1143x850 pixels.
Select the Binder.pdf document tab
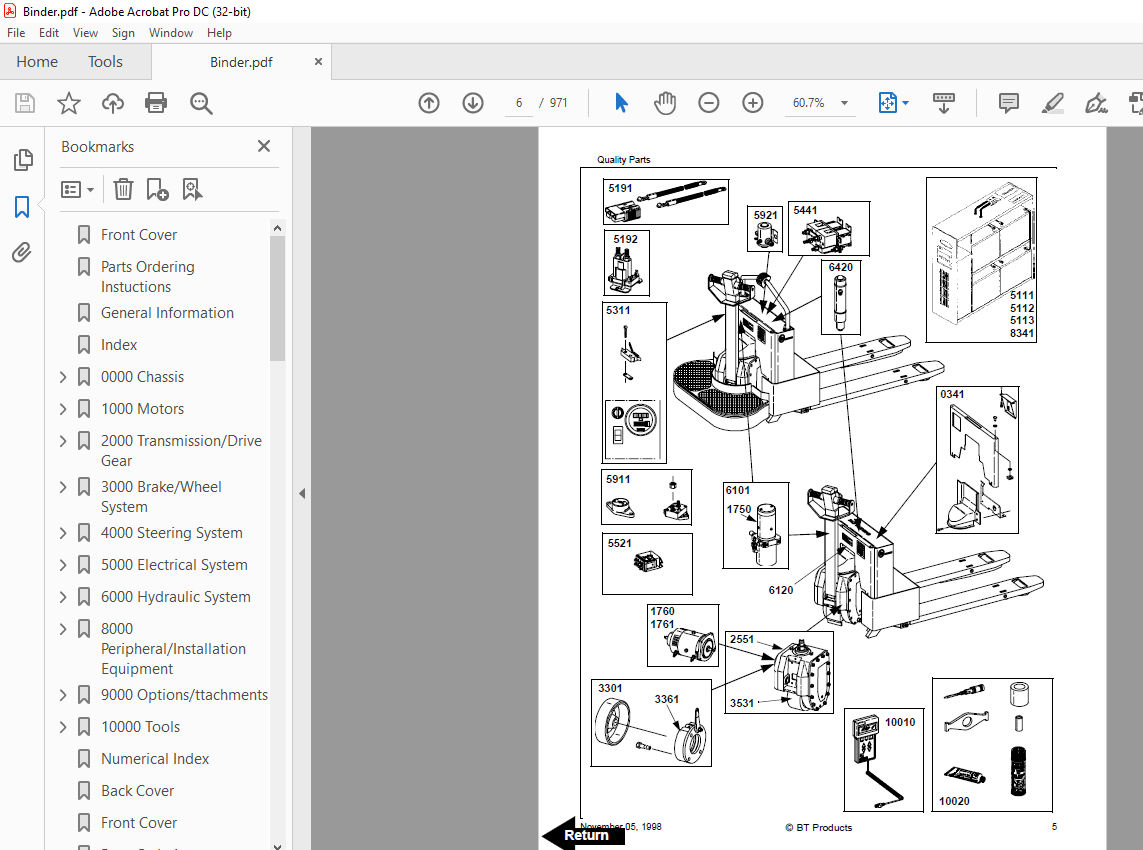241,62
